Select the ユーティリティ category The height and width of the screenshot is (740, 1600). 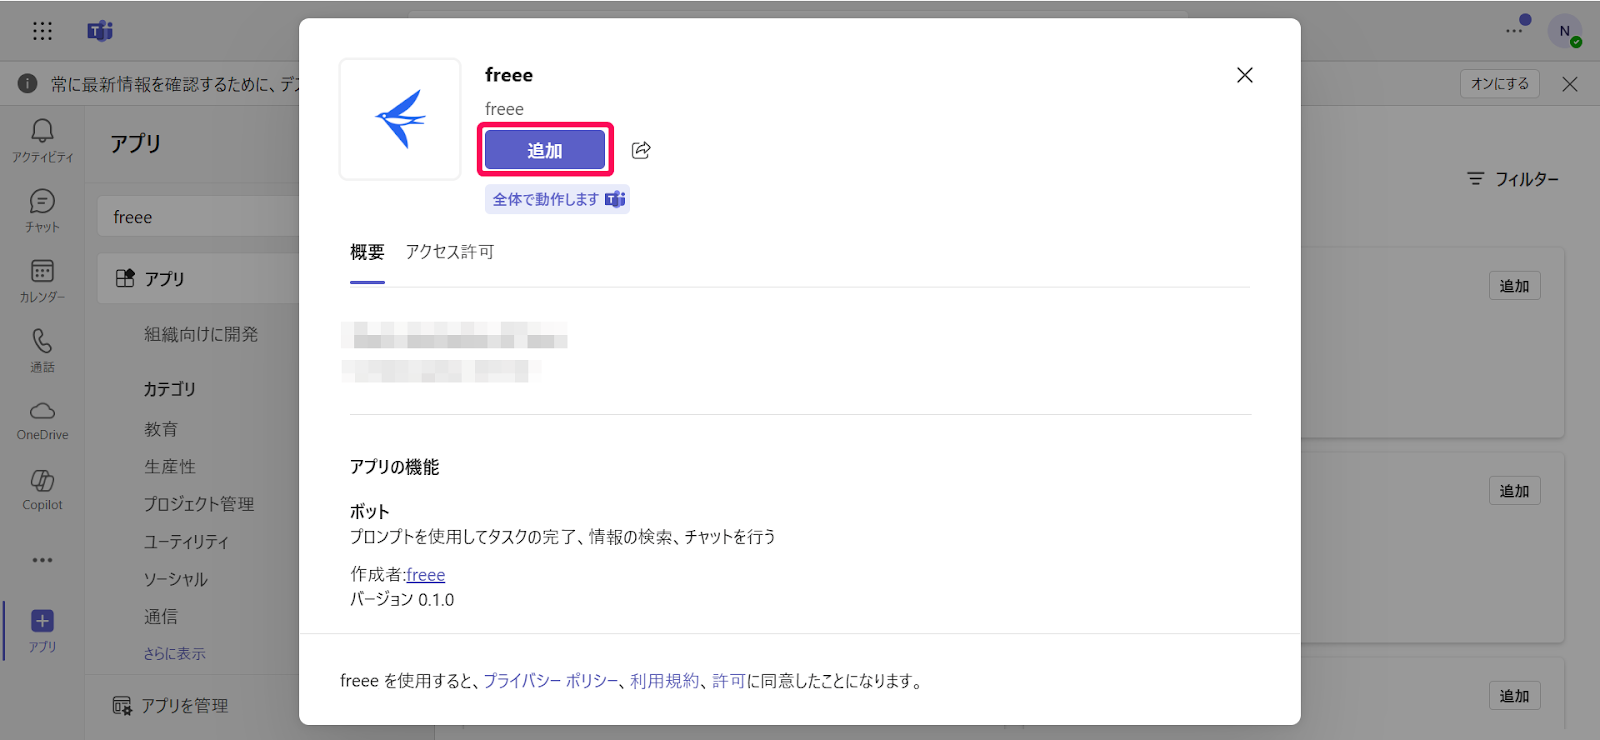[187, 542]
